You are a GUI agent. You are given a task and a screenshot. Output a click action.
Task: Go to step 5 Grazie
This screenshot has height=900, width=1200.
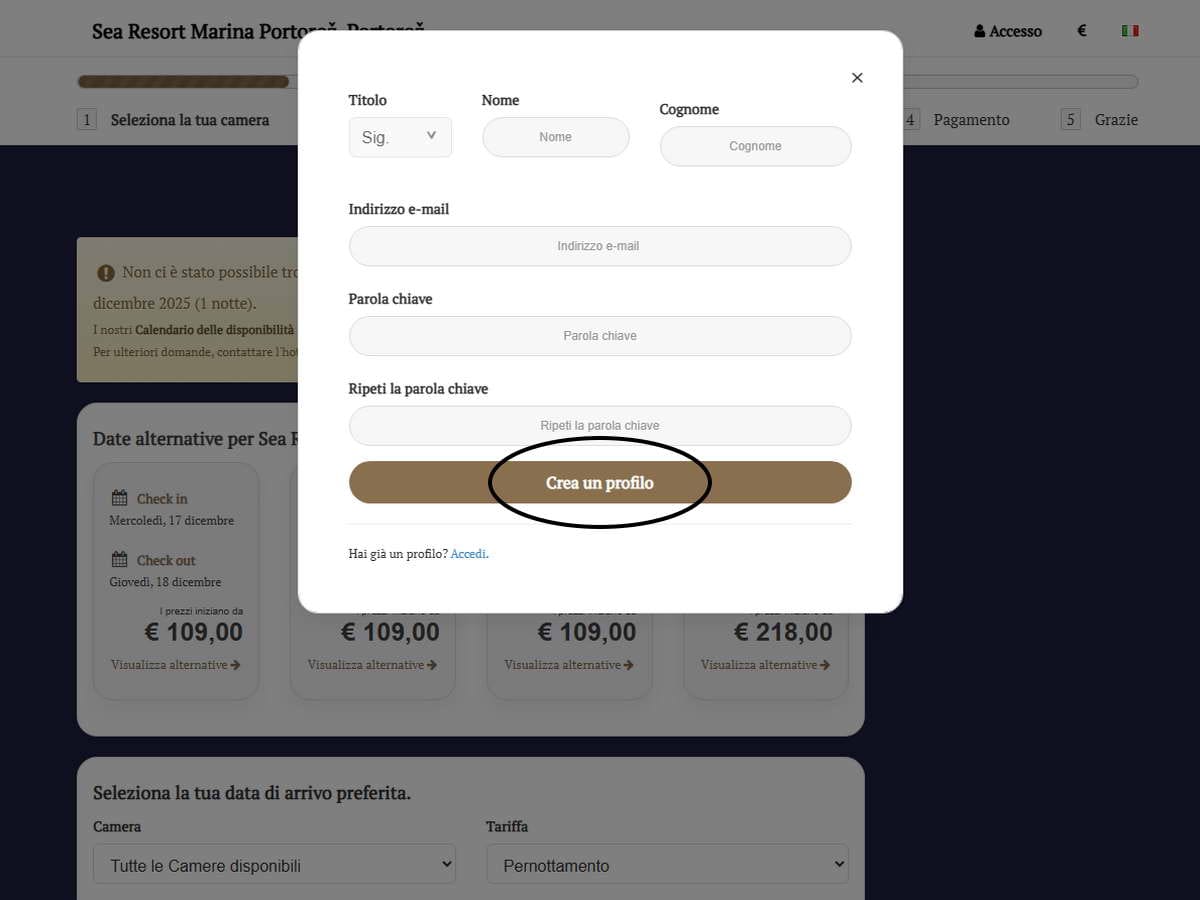[1115, 120]
